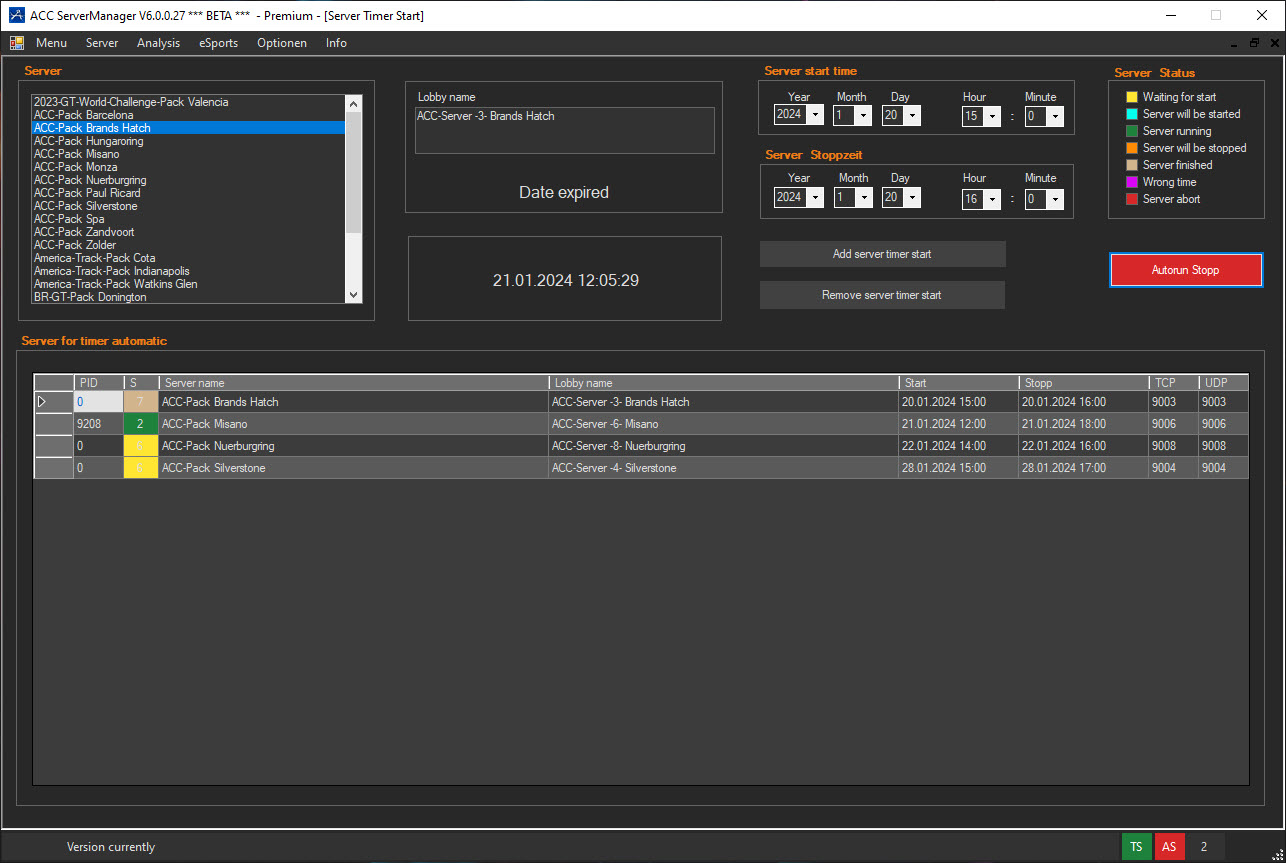Viewport: 1286px width, 863px height.
Task: Click the app icon in the menu bar
Action: [x=17, y=43]
